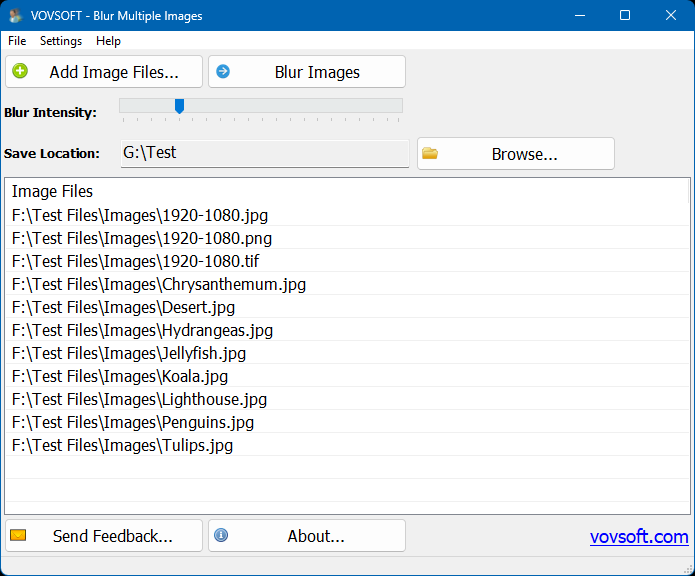This screenshot has width=695, height=576.
Task: Select the Lighthouse.jpg file row
Action: (348, 399)
